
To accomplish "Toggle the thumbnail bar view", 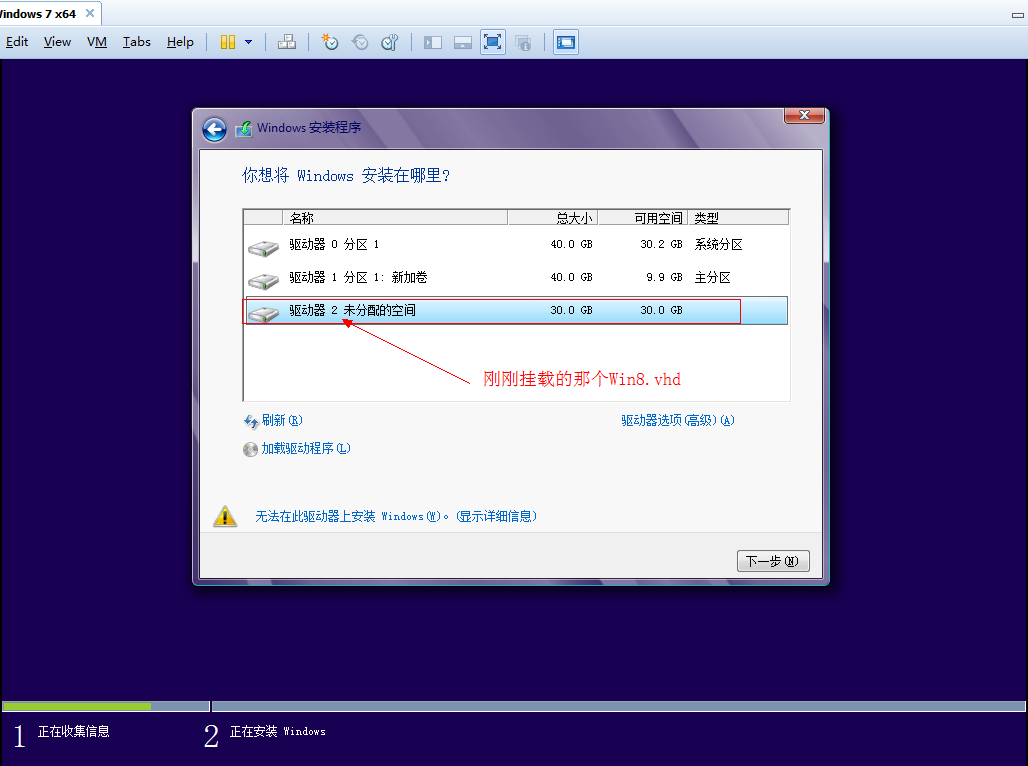I will 463,43.
